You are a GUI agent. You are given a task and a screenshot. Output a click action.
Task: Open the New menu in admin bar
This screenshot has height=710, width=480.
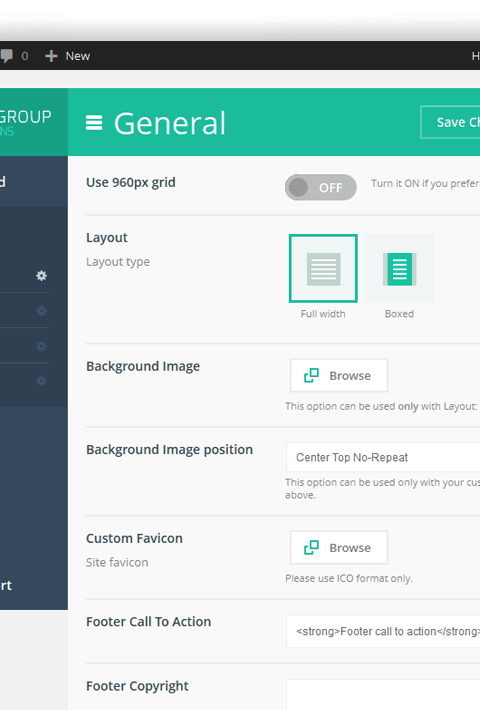click(67, 56)
